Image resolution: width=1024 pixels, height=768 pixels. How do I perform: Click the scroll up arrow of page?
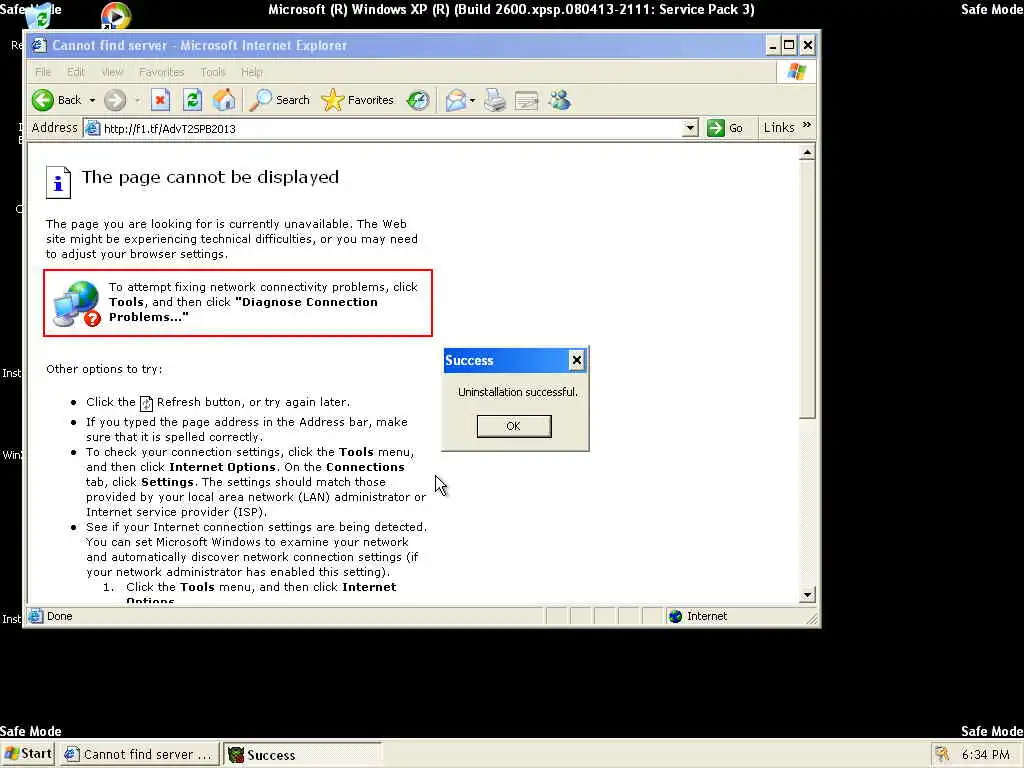807,153
